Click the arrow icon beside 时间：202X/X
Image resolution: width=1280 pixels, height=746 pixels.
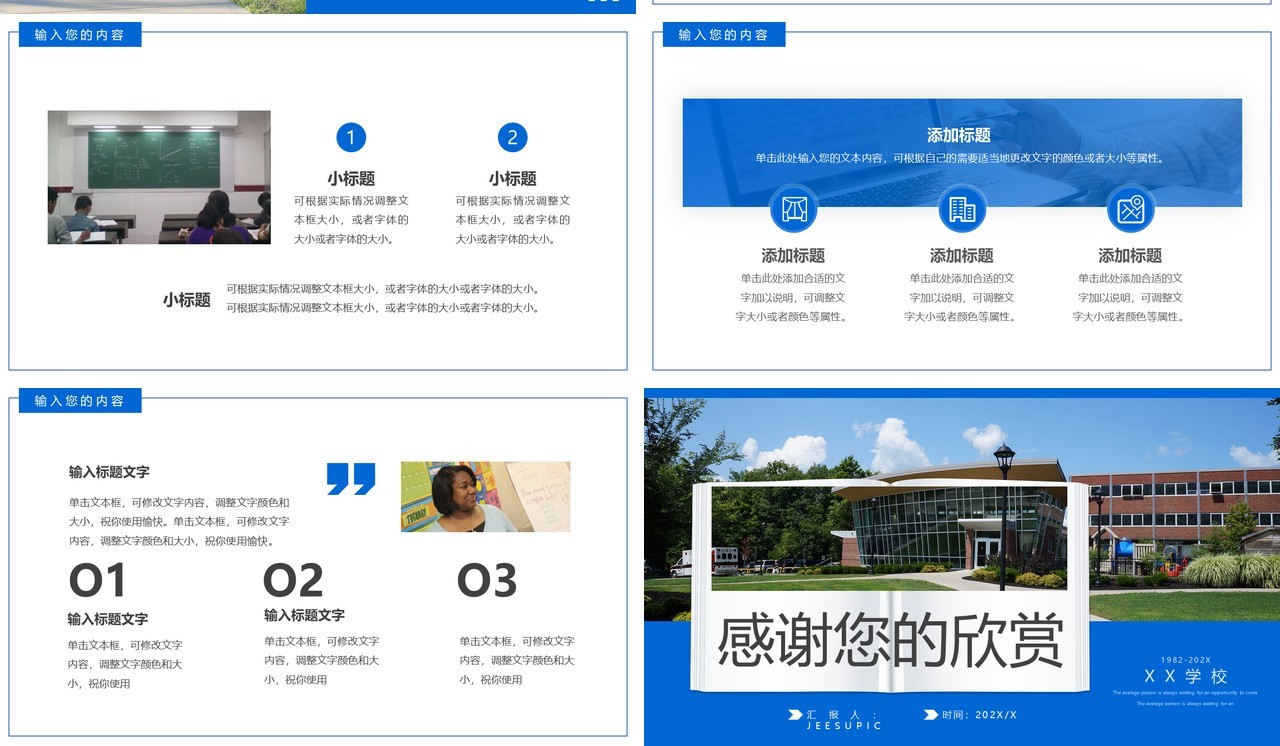click(932, 714)
